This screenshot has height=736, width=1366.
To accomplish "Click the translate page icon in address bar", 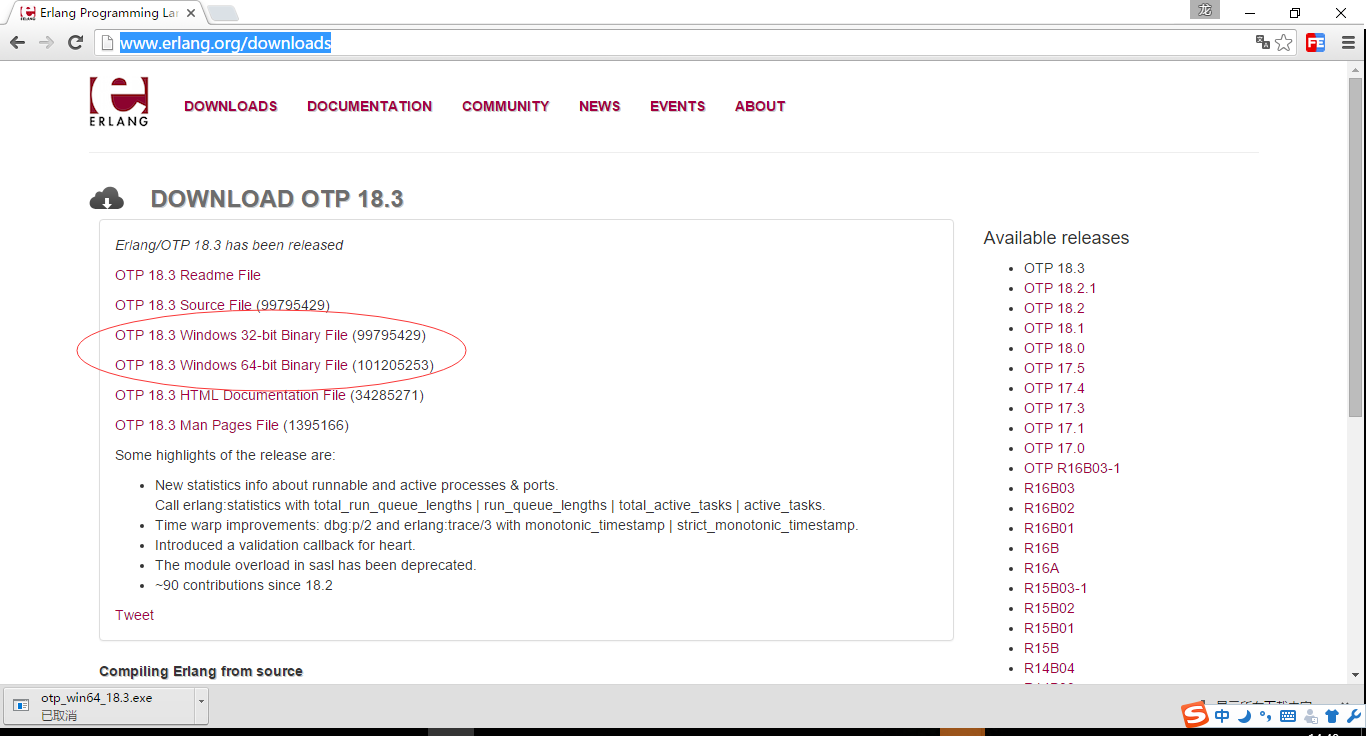I will pyautogui.click(x=1263, y=43).
